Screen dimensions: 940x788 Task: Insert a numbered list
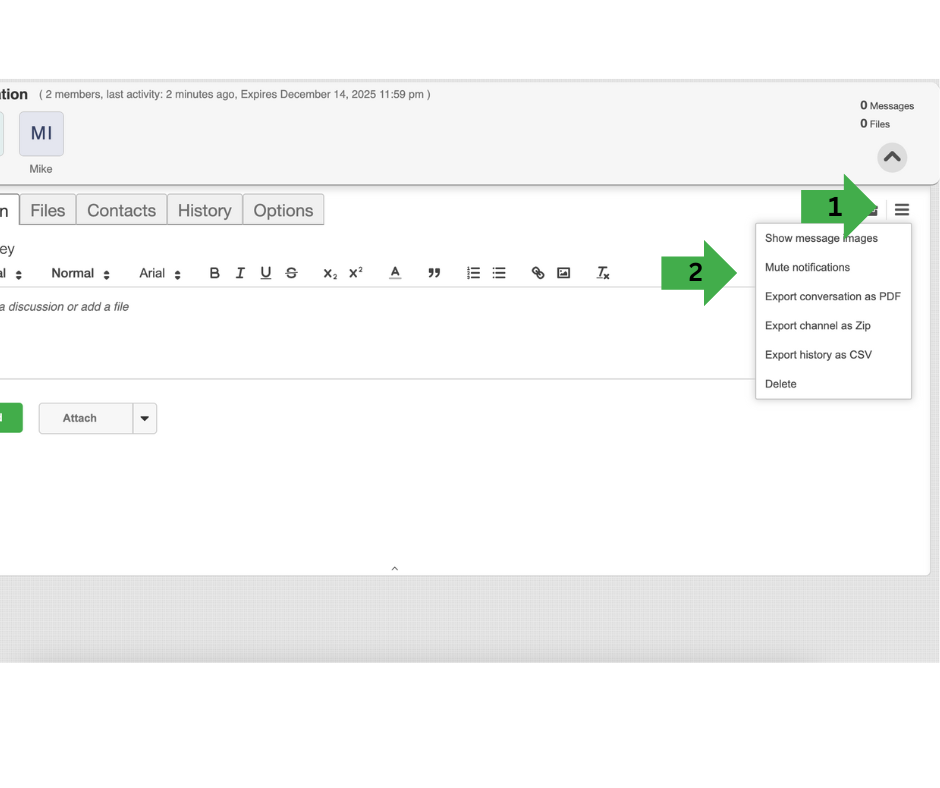tap(474, 273)
